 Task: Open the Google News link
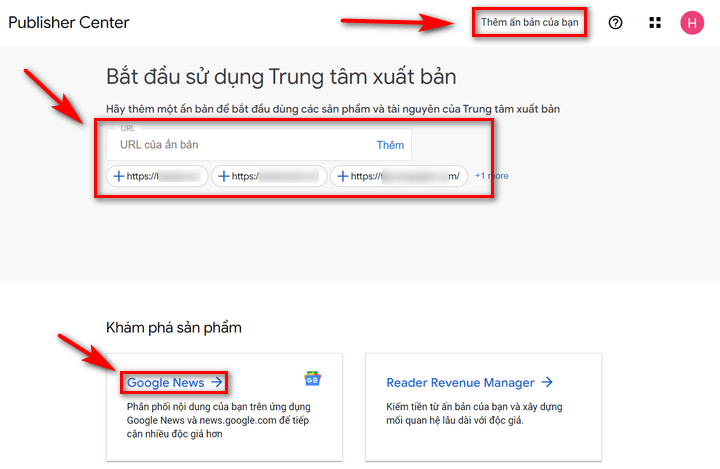pyautogui.click(x=165, y=382)
